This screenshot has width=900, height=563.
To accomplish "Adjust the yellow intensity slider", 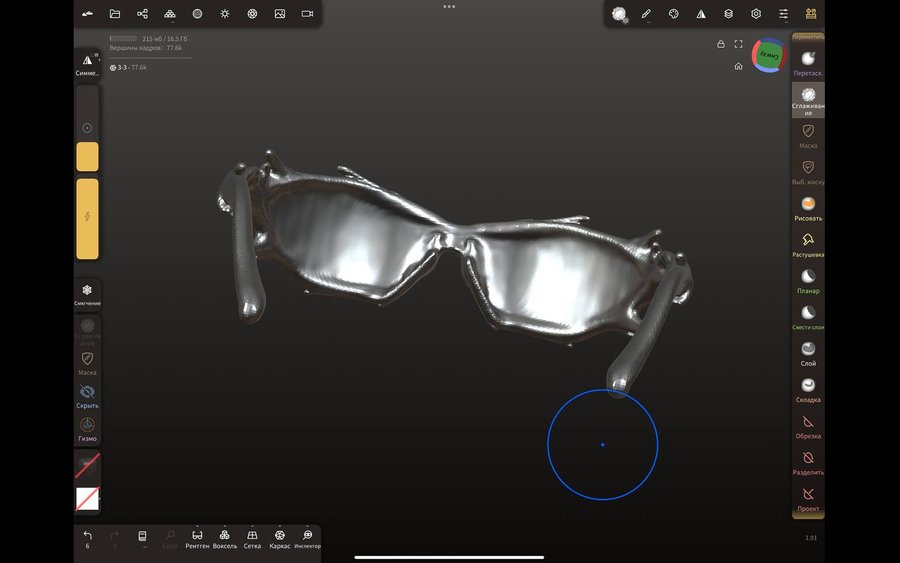I will tap(87, 219).
